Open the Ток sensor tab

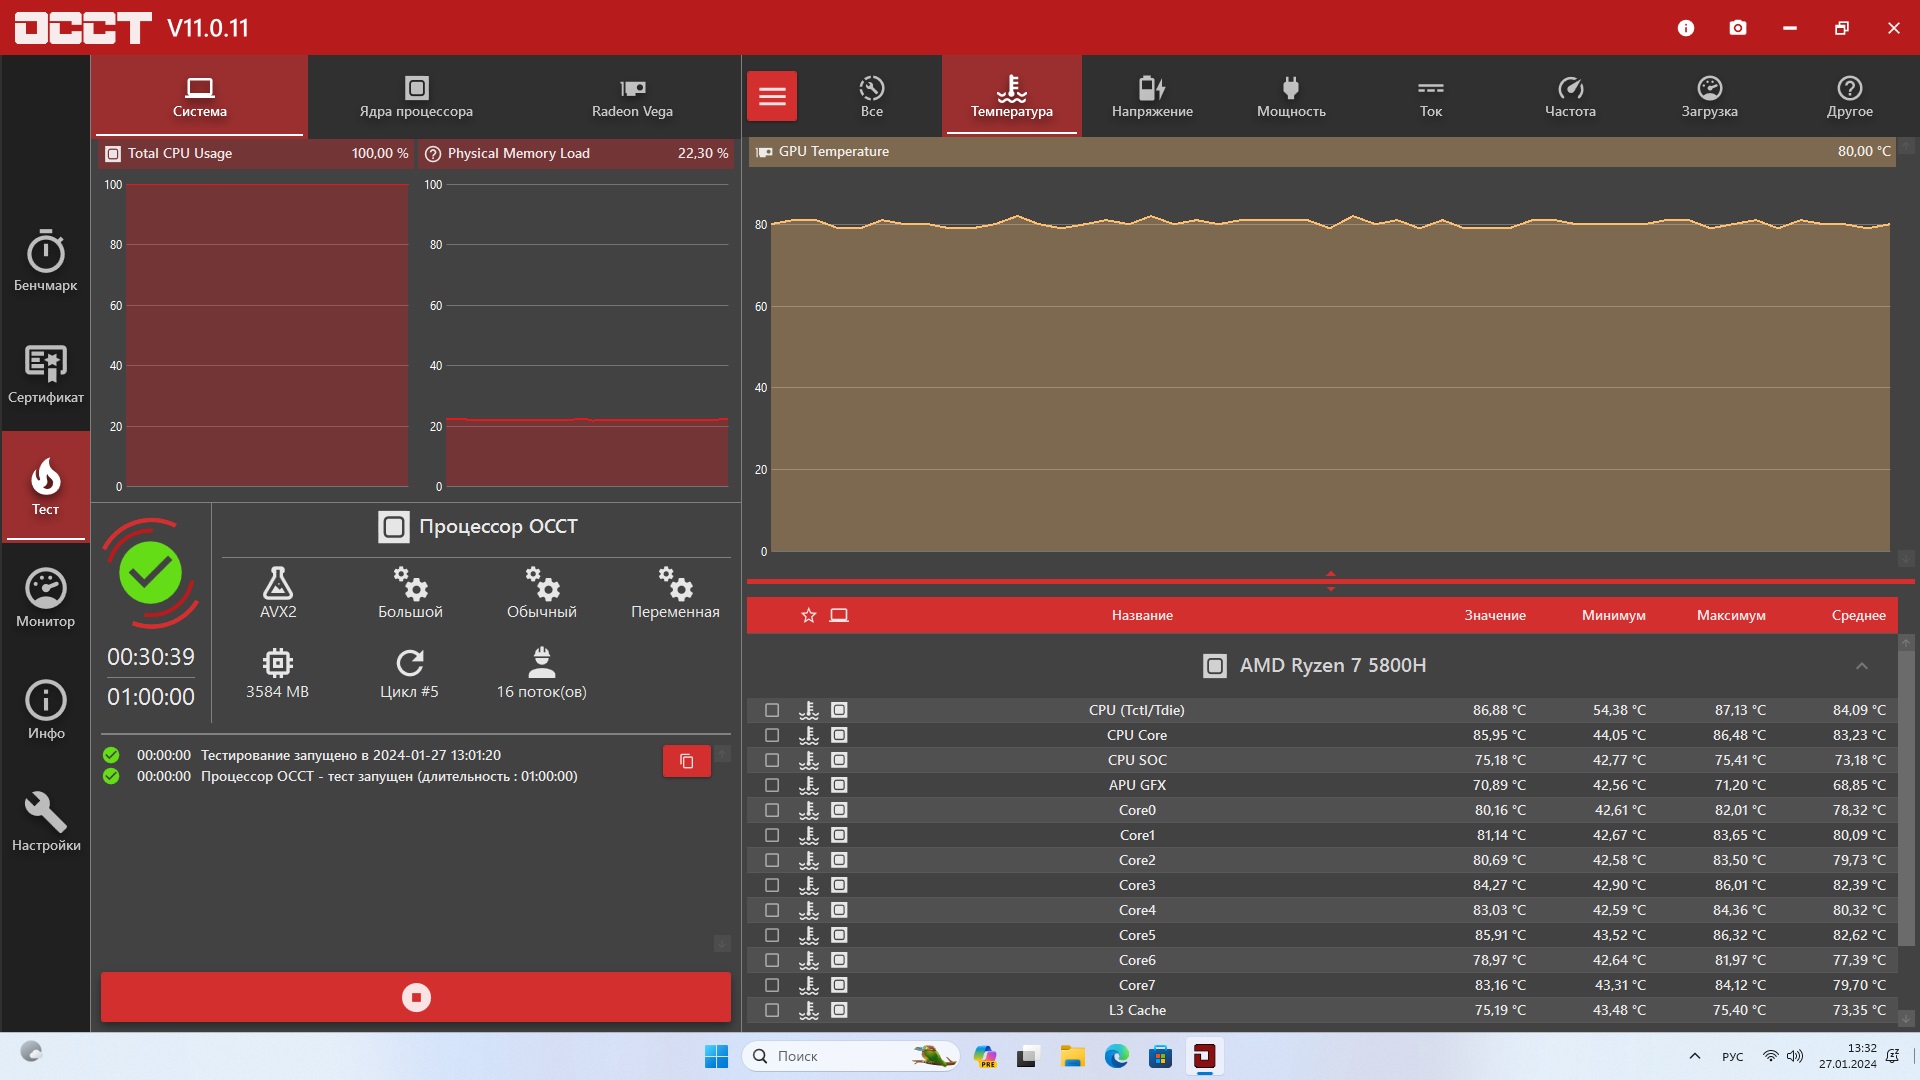pyautogui.click(x=1431, y=96)
